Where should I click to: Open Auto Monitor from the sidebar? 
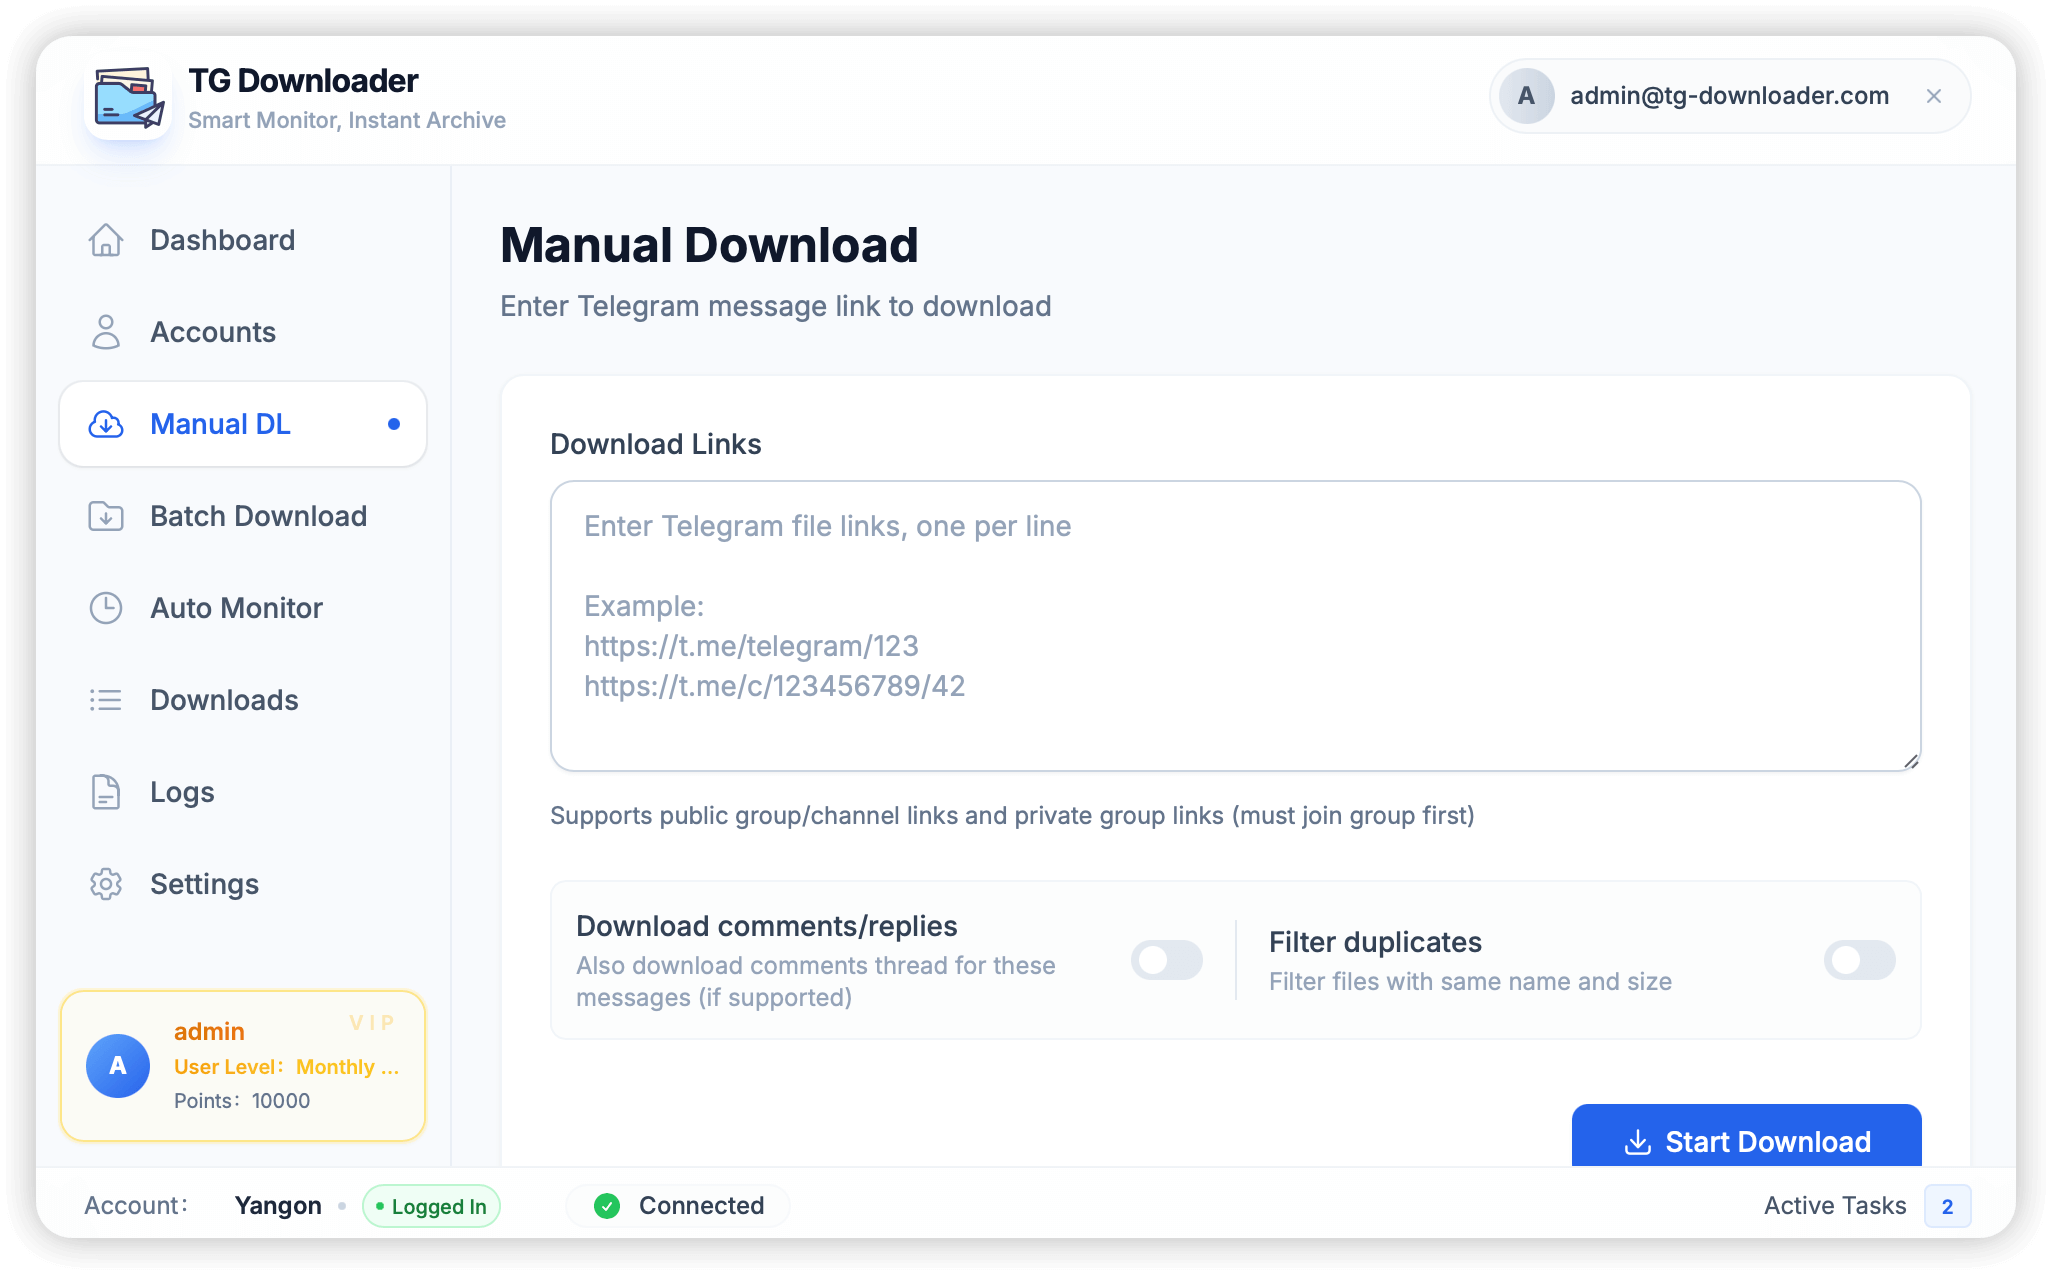[236, 608]
